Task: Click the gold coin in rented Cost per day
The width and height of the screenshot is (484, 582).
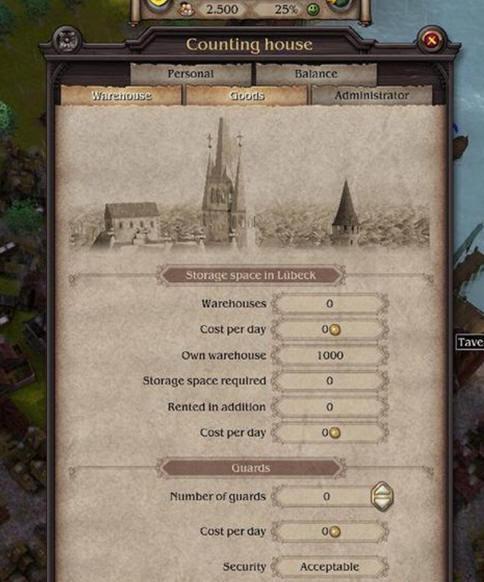Action: pos(335,433)
